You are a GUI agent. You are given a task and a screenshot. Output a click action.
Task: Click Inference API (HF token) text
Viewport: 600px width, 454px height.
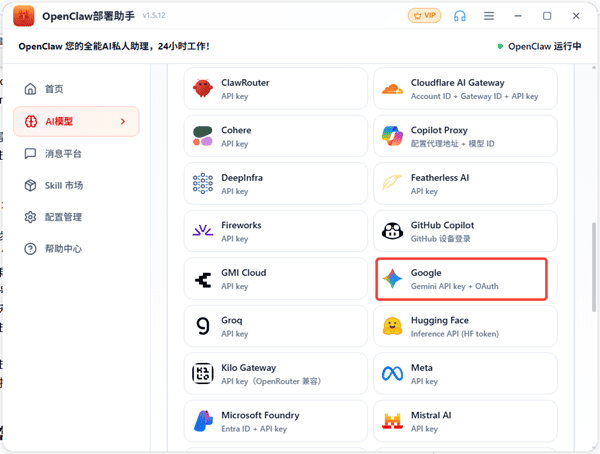click(x=455, y=334)
